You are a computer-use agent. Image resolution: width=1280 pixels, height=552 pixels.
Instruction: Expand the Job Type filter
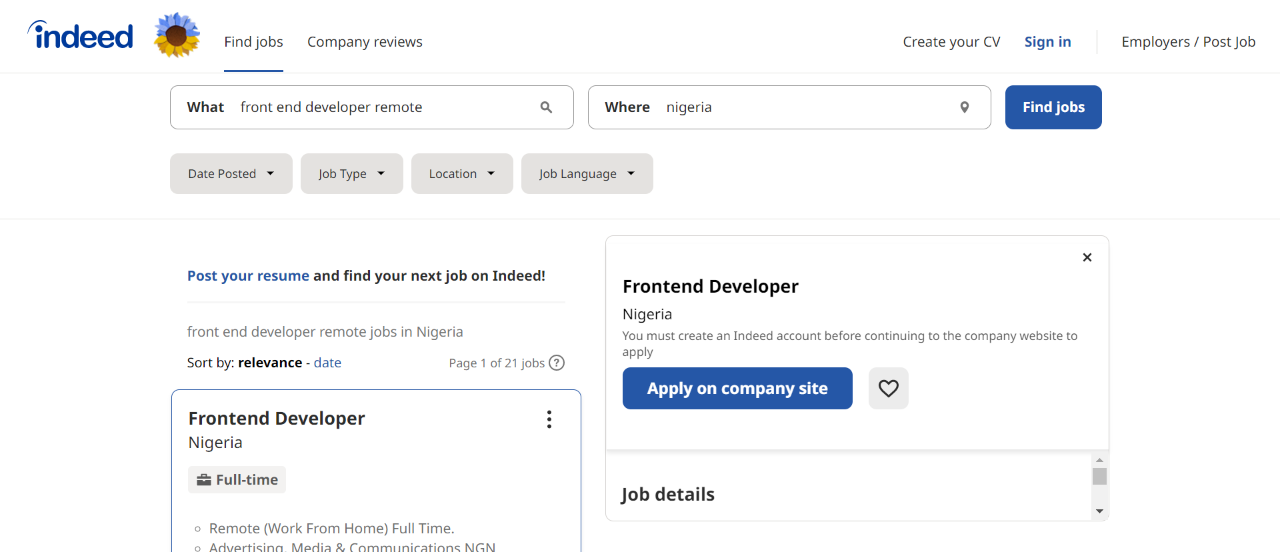(352, 173)
